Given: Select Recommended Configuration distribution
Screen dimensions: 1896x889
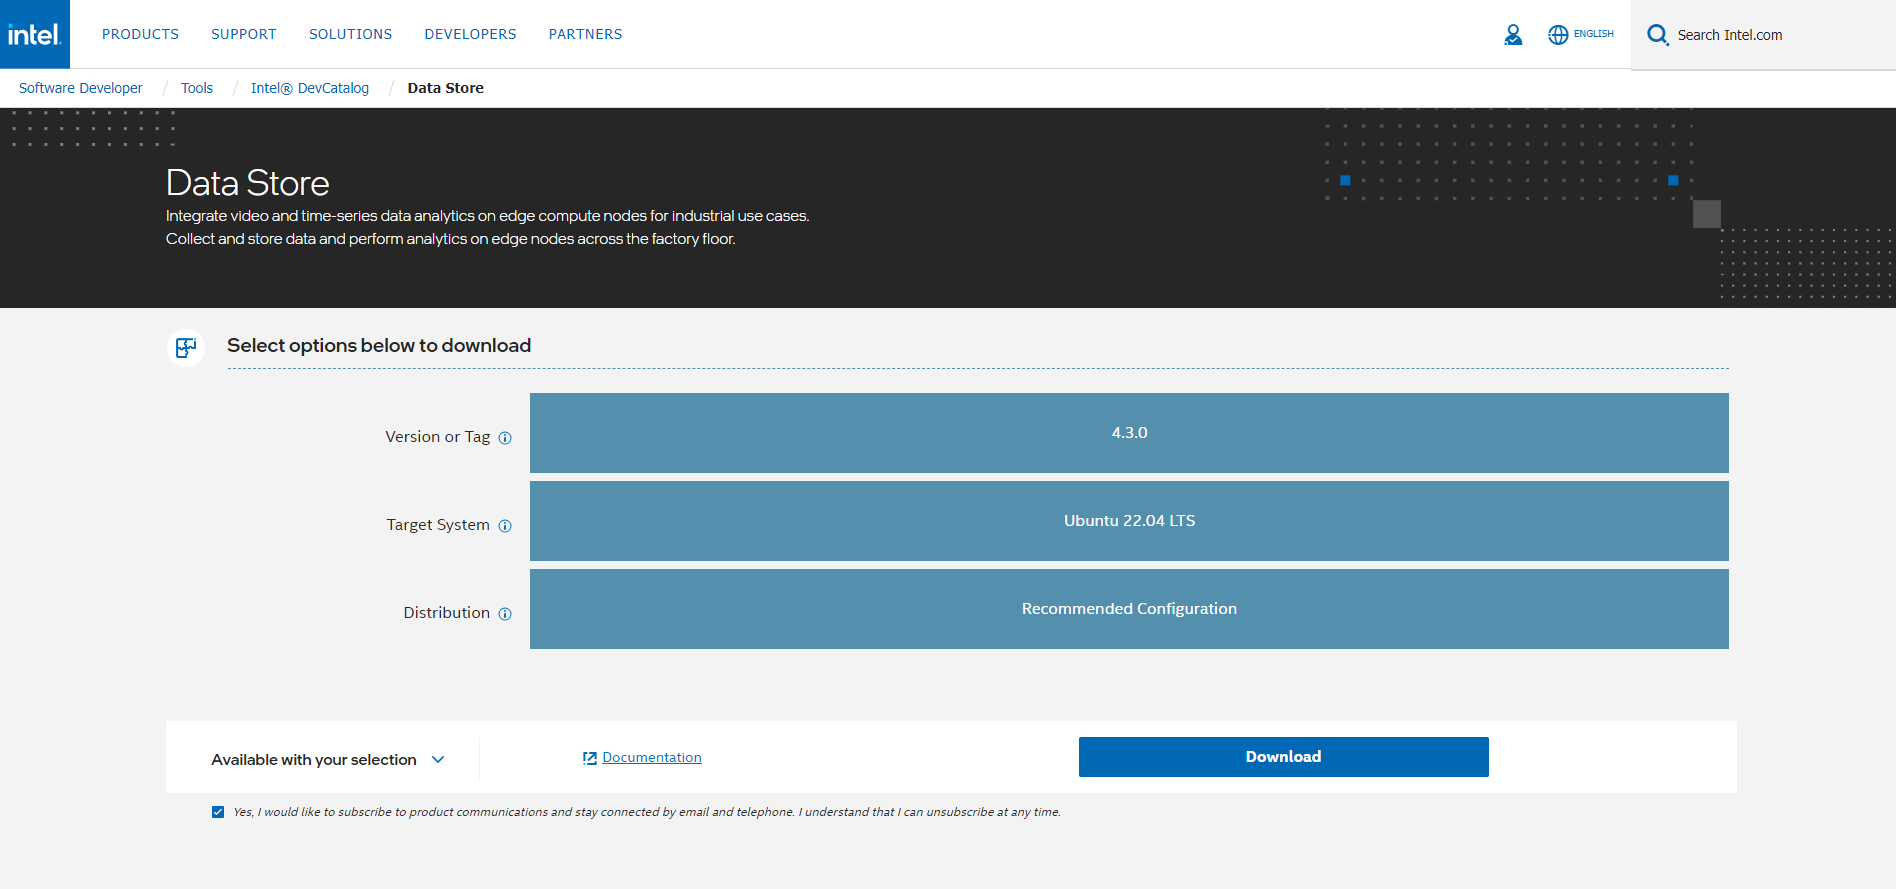Looking at the screenshot, I should pos(1129,609).
